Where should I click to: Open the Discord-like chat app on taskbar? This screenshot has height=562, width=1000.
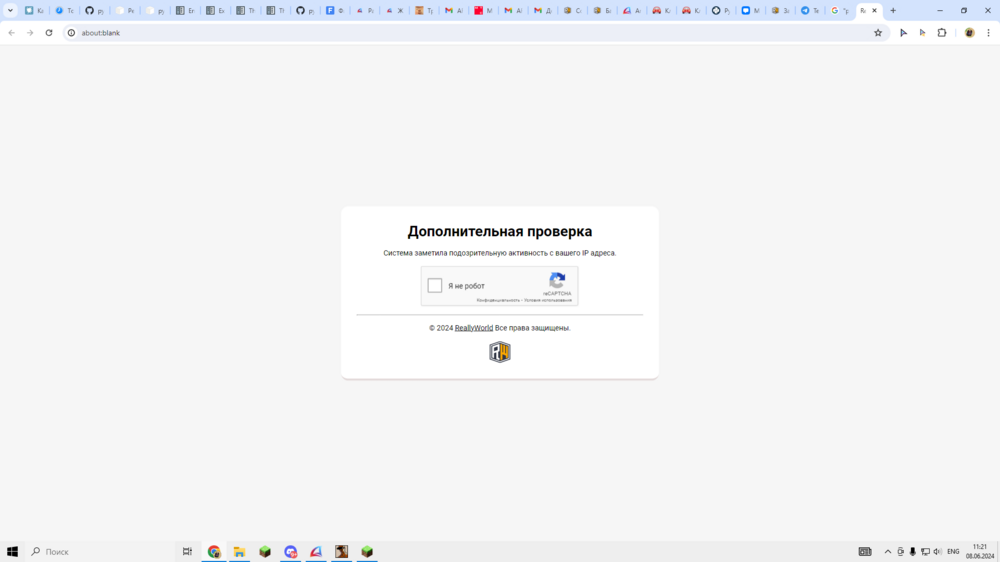pyautogui.click(x=290, y=551)
